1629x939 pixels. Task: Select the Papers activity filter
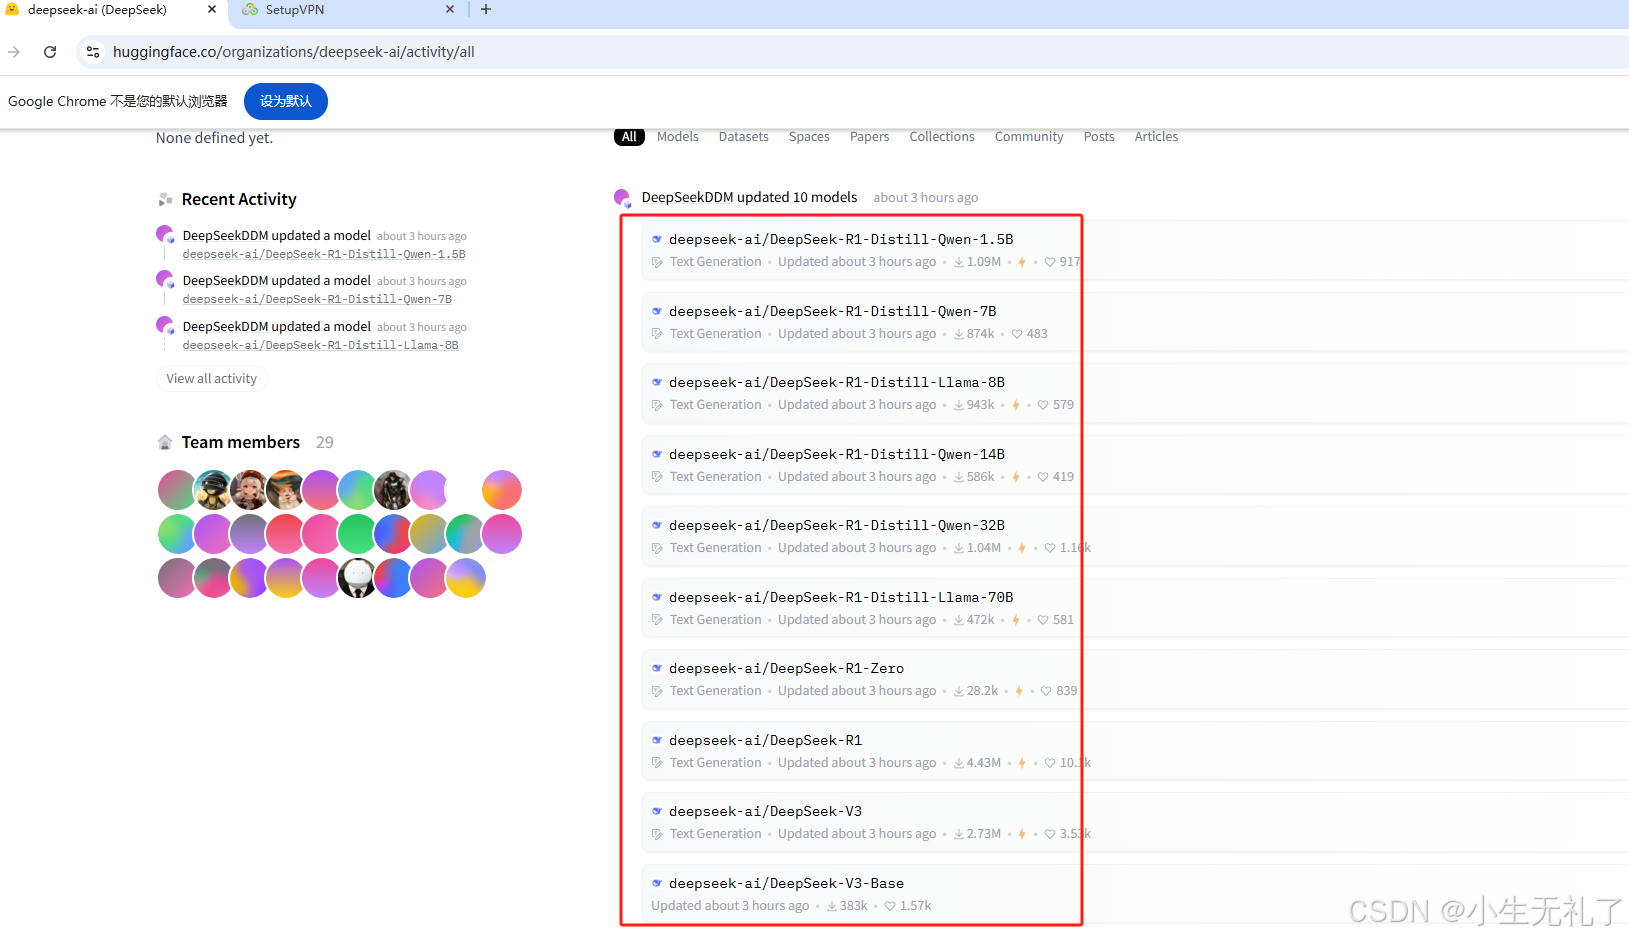[x=870, y=137]
